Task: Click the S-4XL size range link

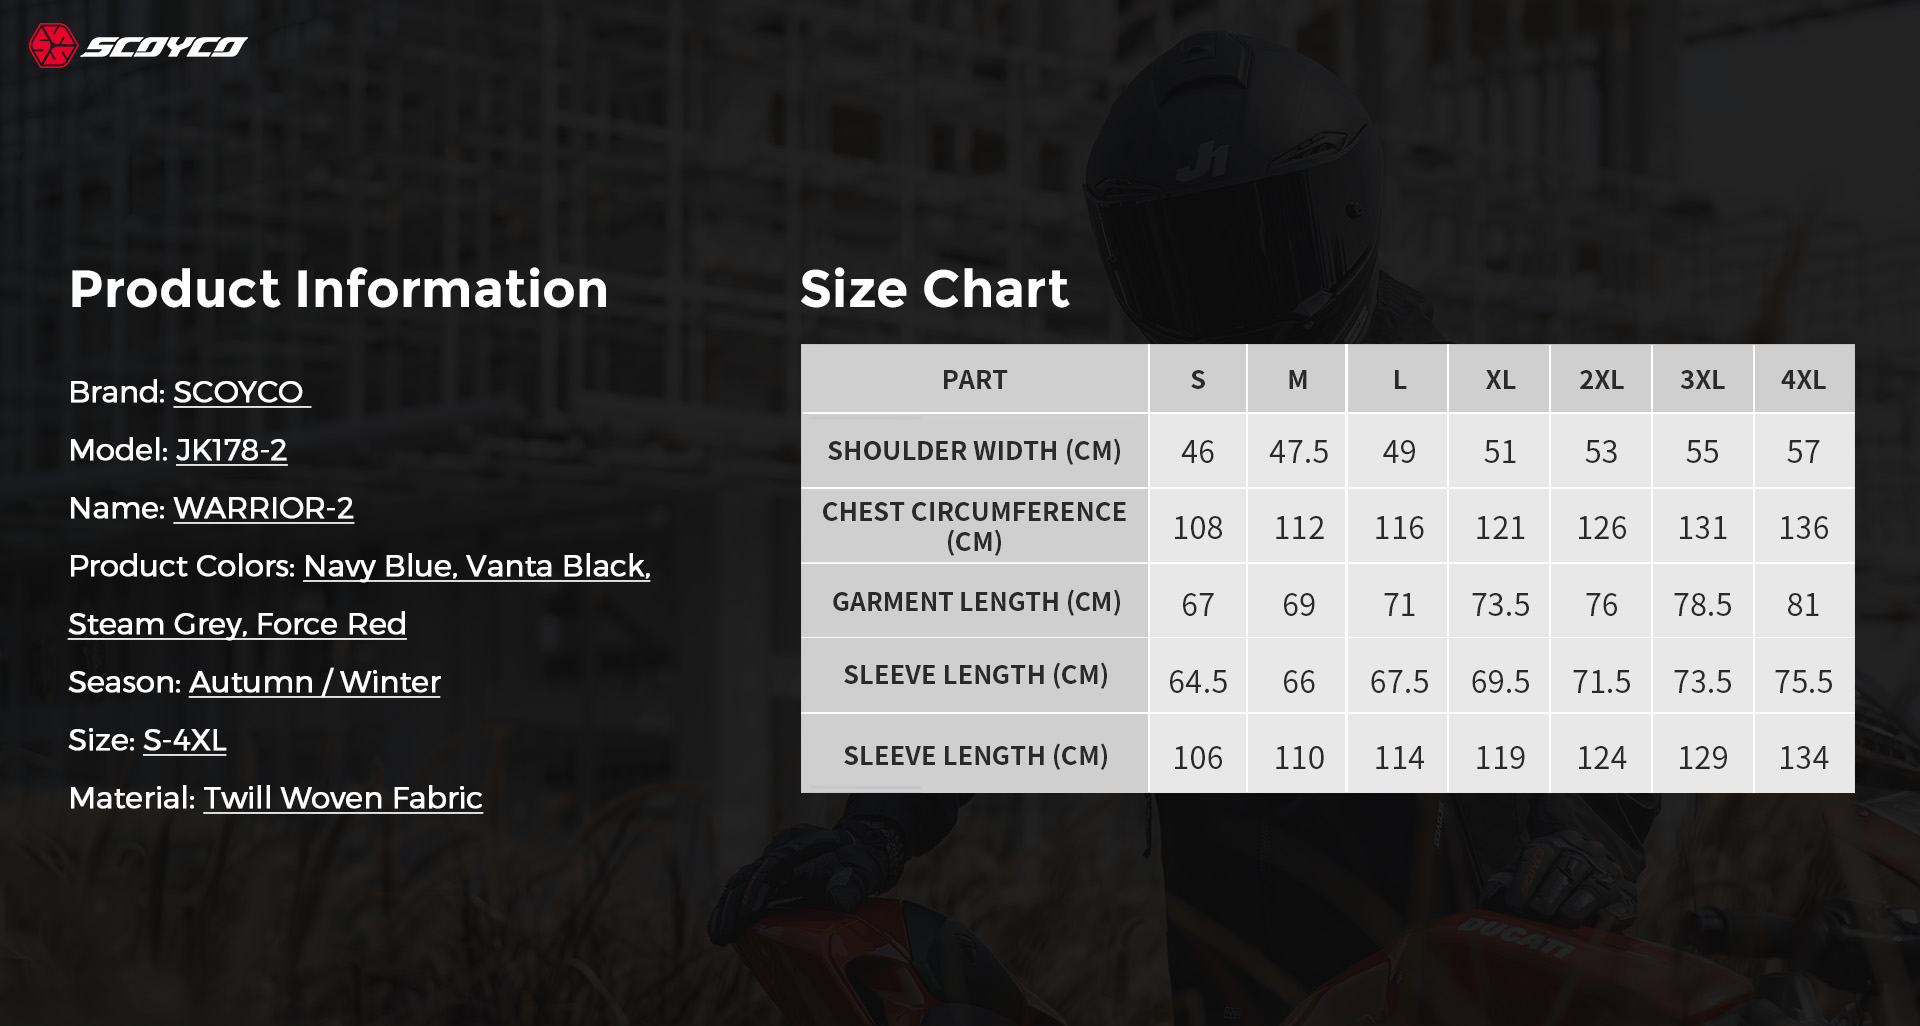Action: [x=184, y=740]
